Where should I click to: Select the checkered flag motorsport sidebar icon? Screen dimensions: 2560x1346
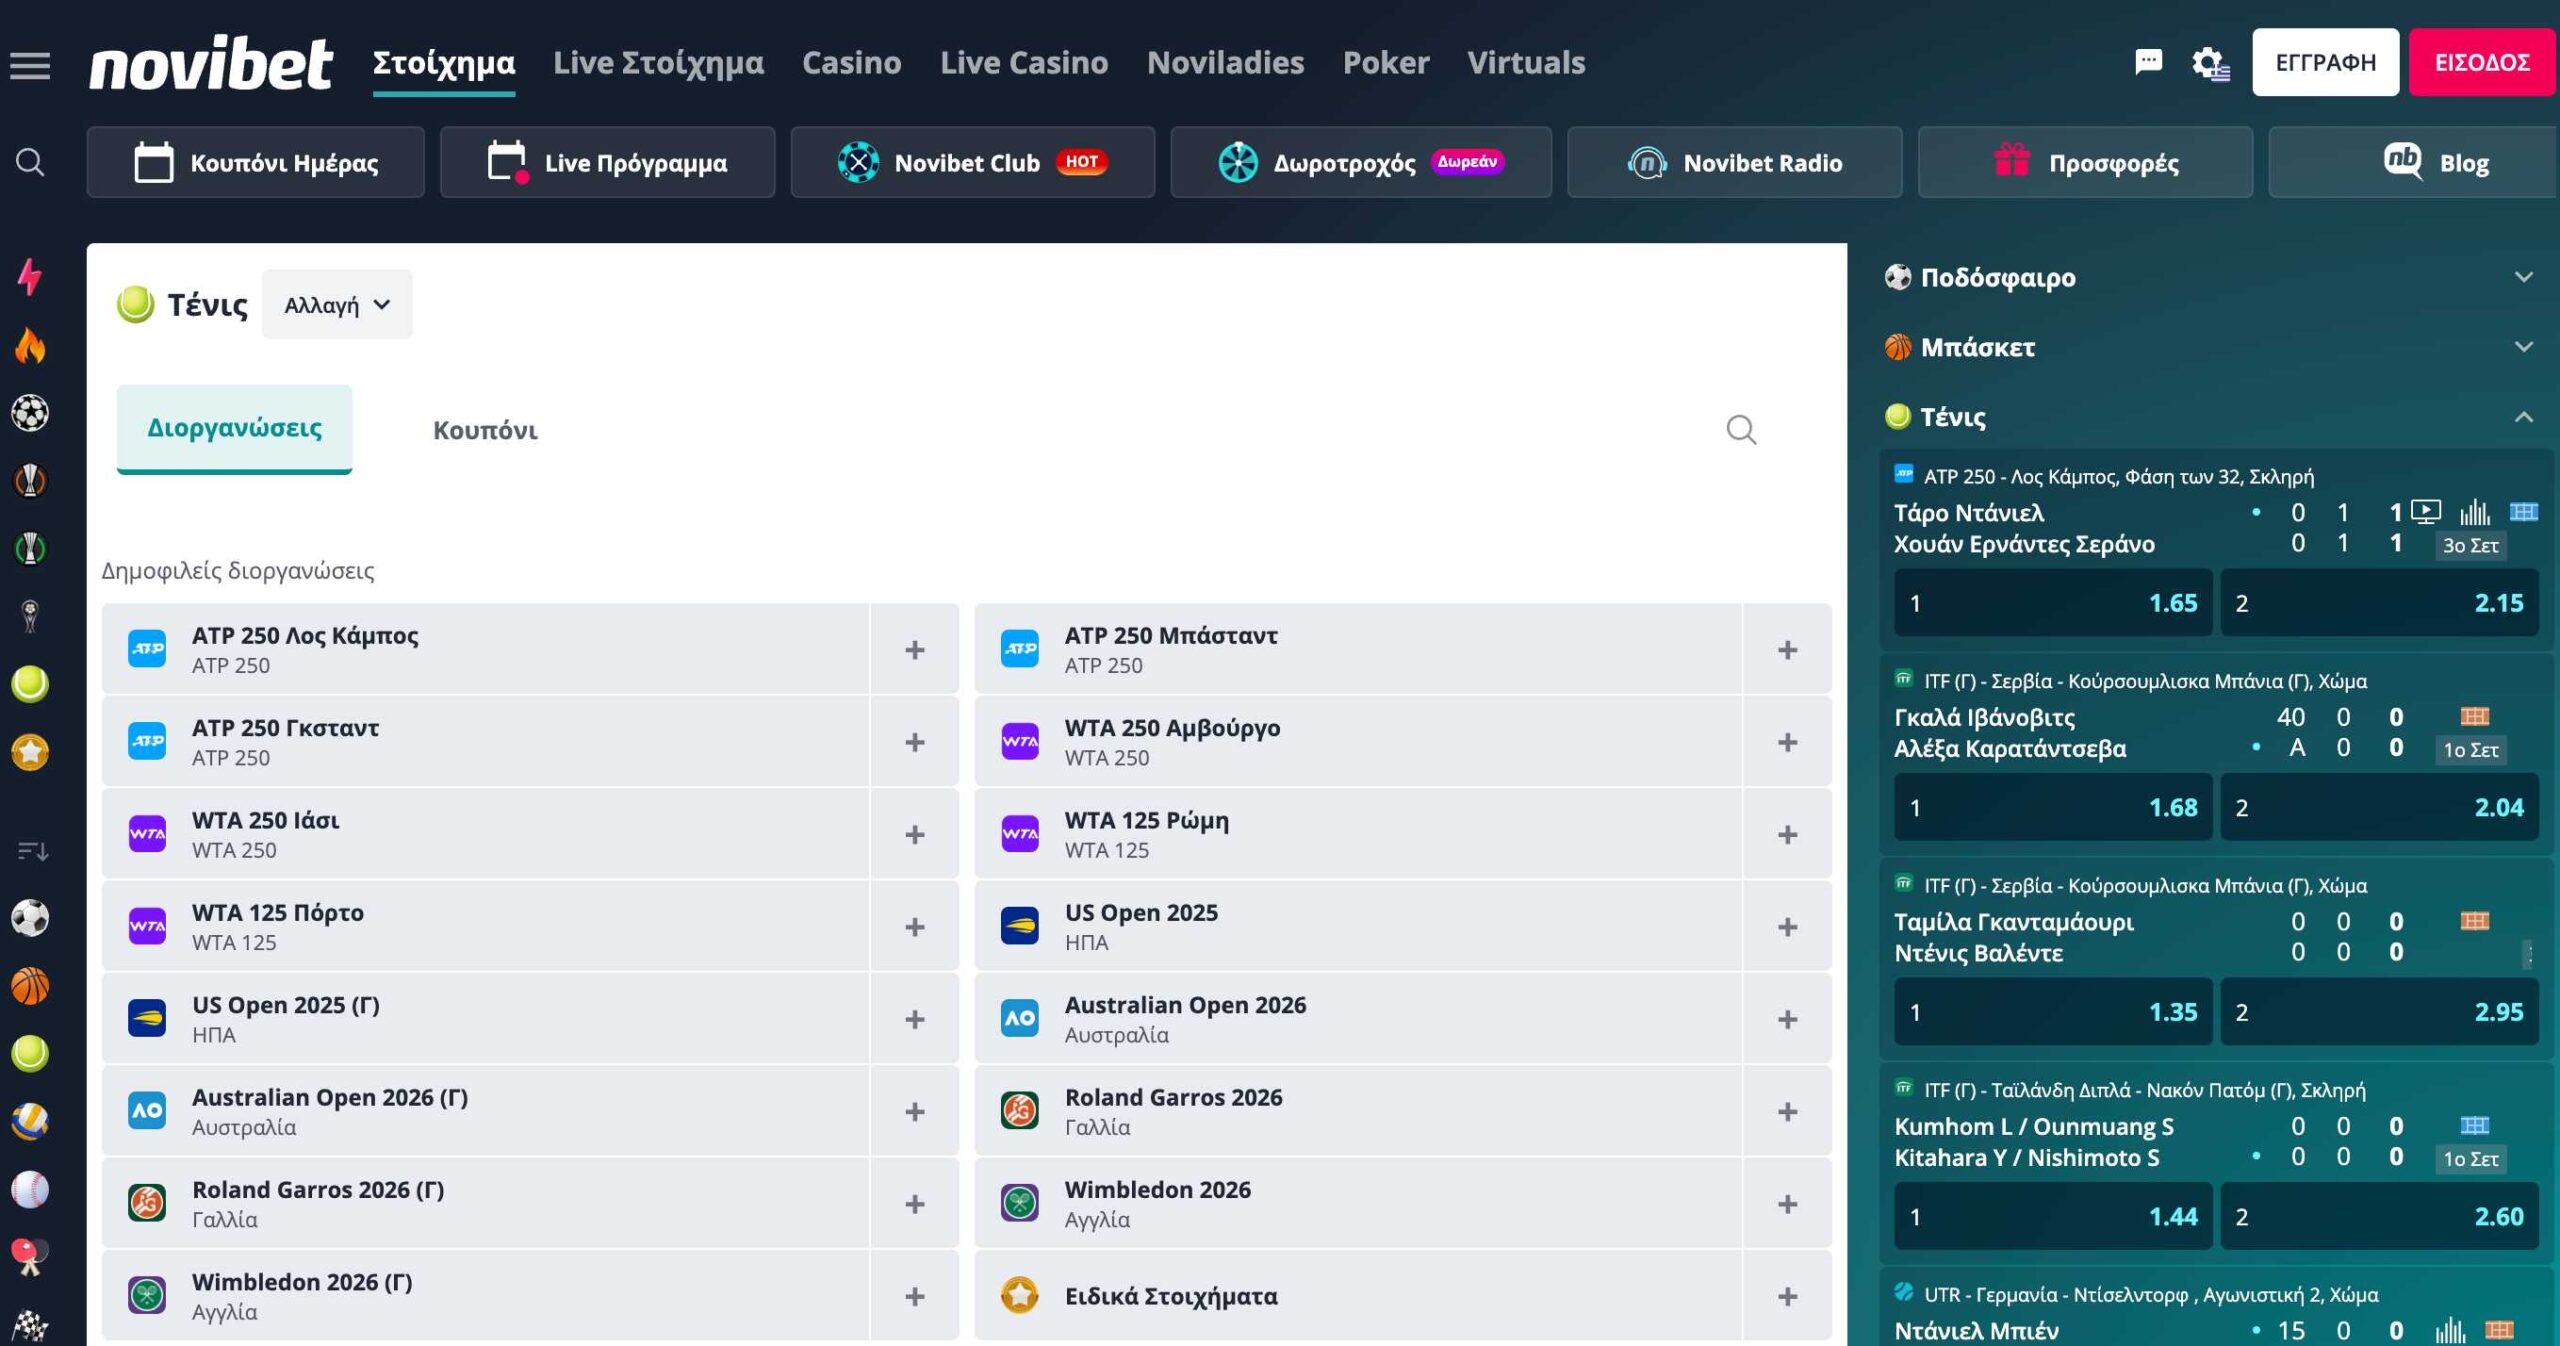[x=30, y=1325]
